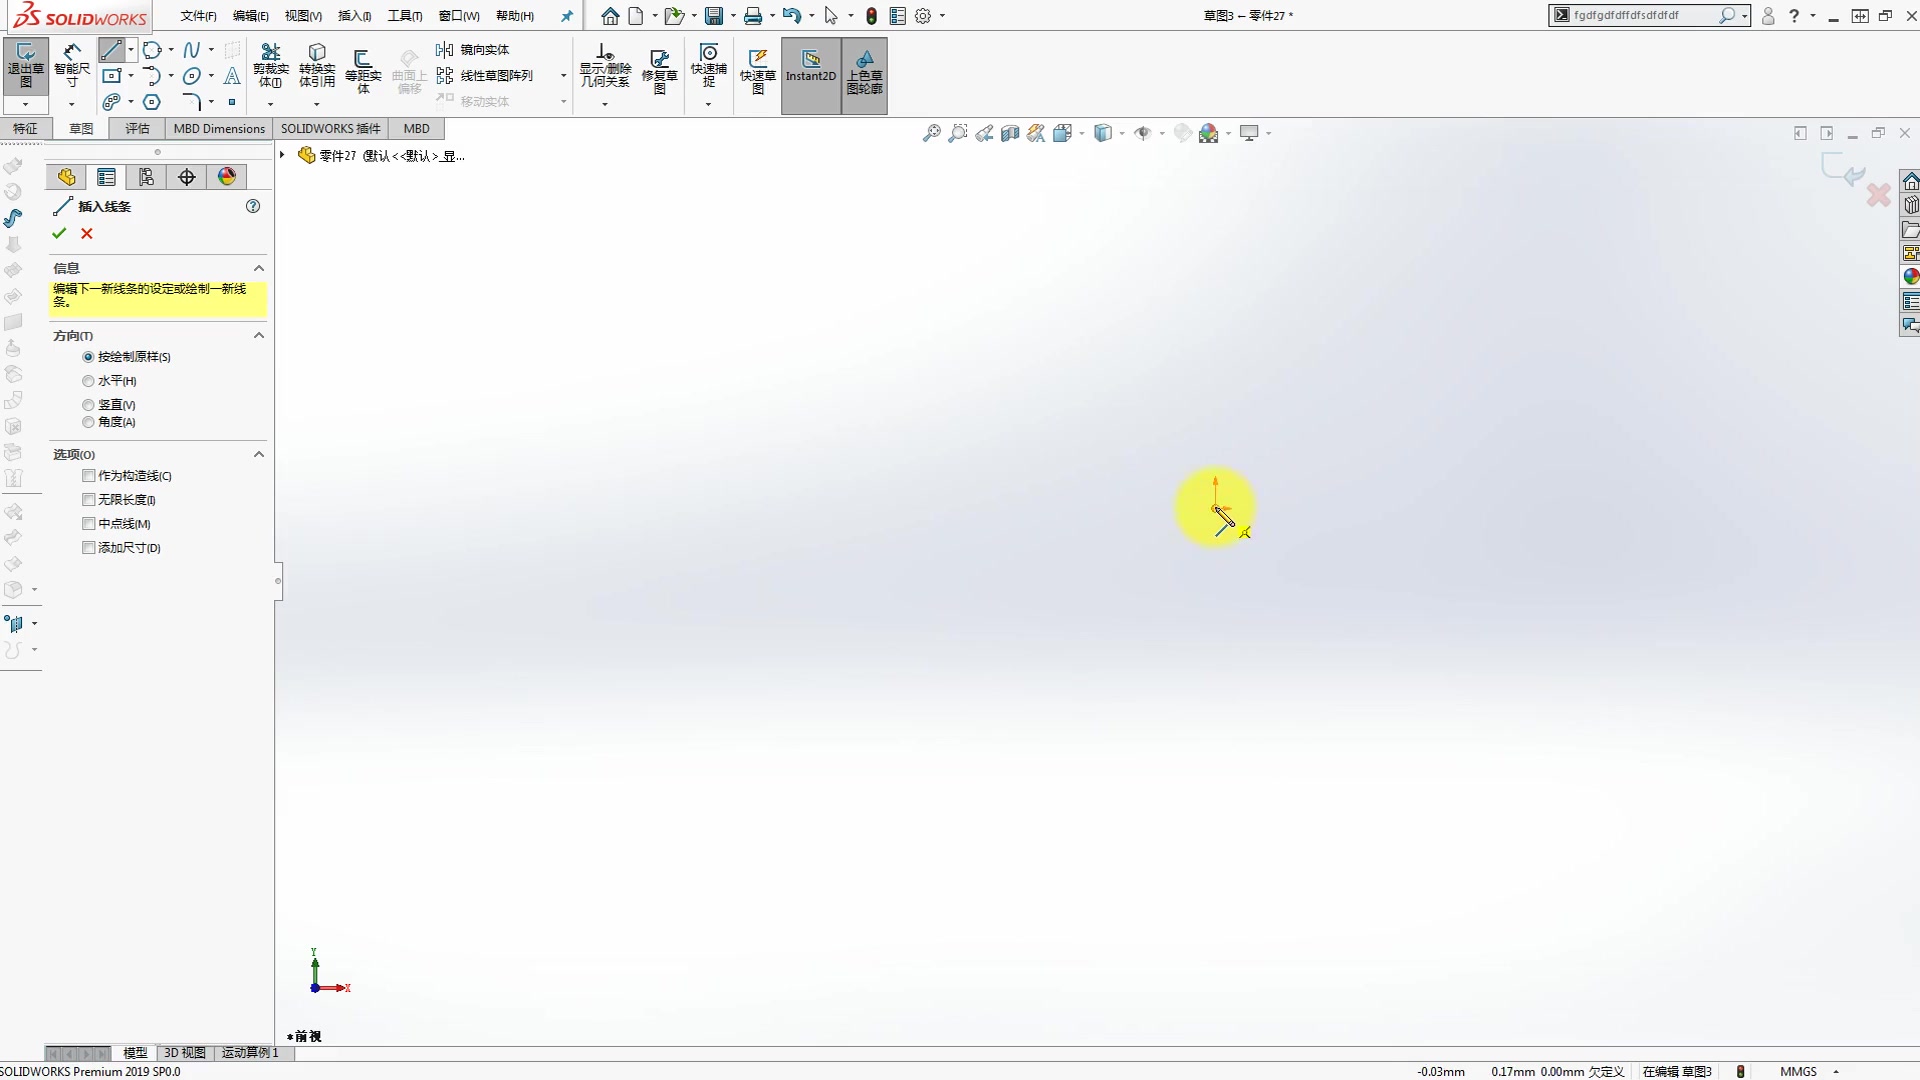The height and width of the screenshot is (1080, 1920).
Task: Cancel insert line with the red X
Action: [86, 233]
